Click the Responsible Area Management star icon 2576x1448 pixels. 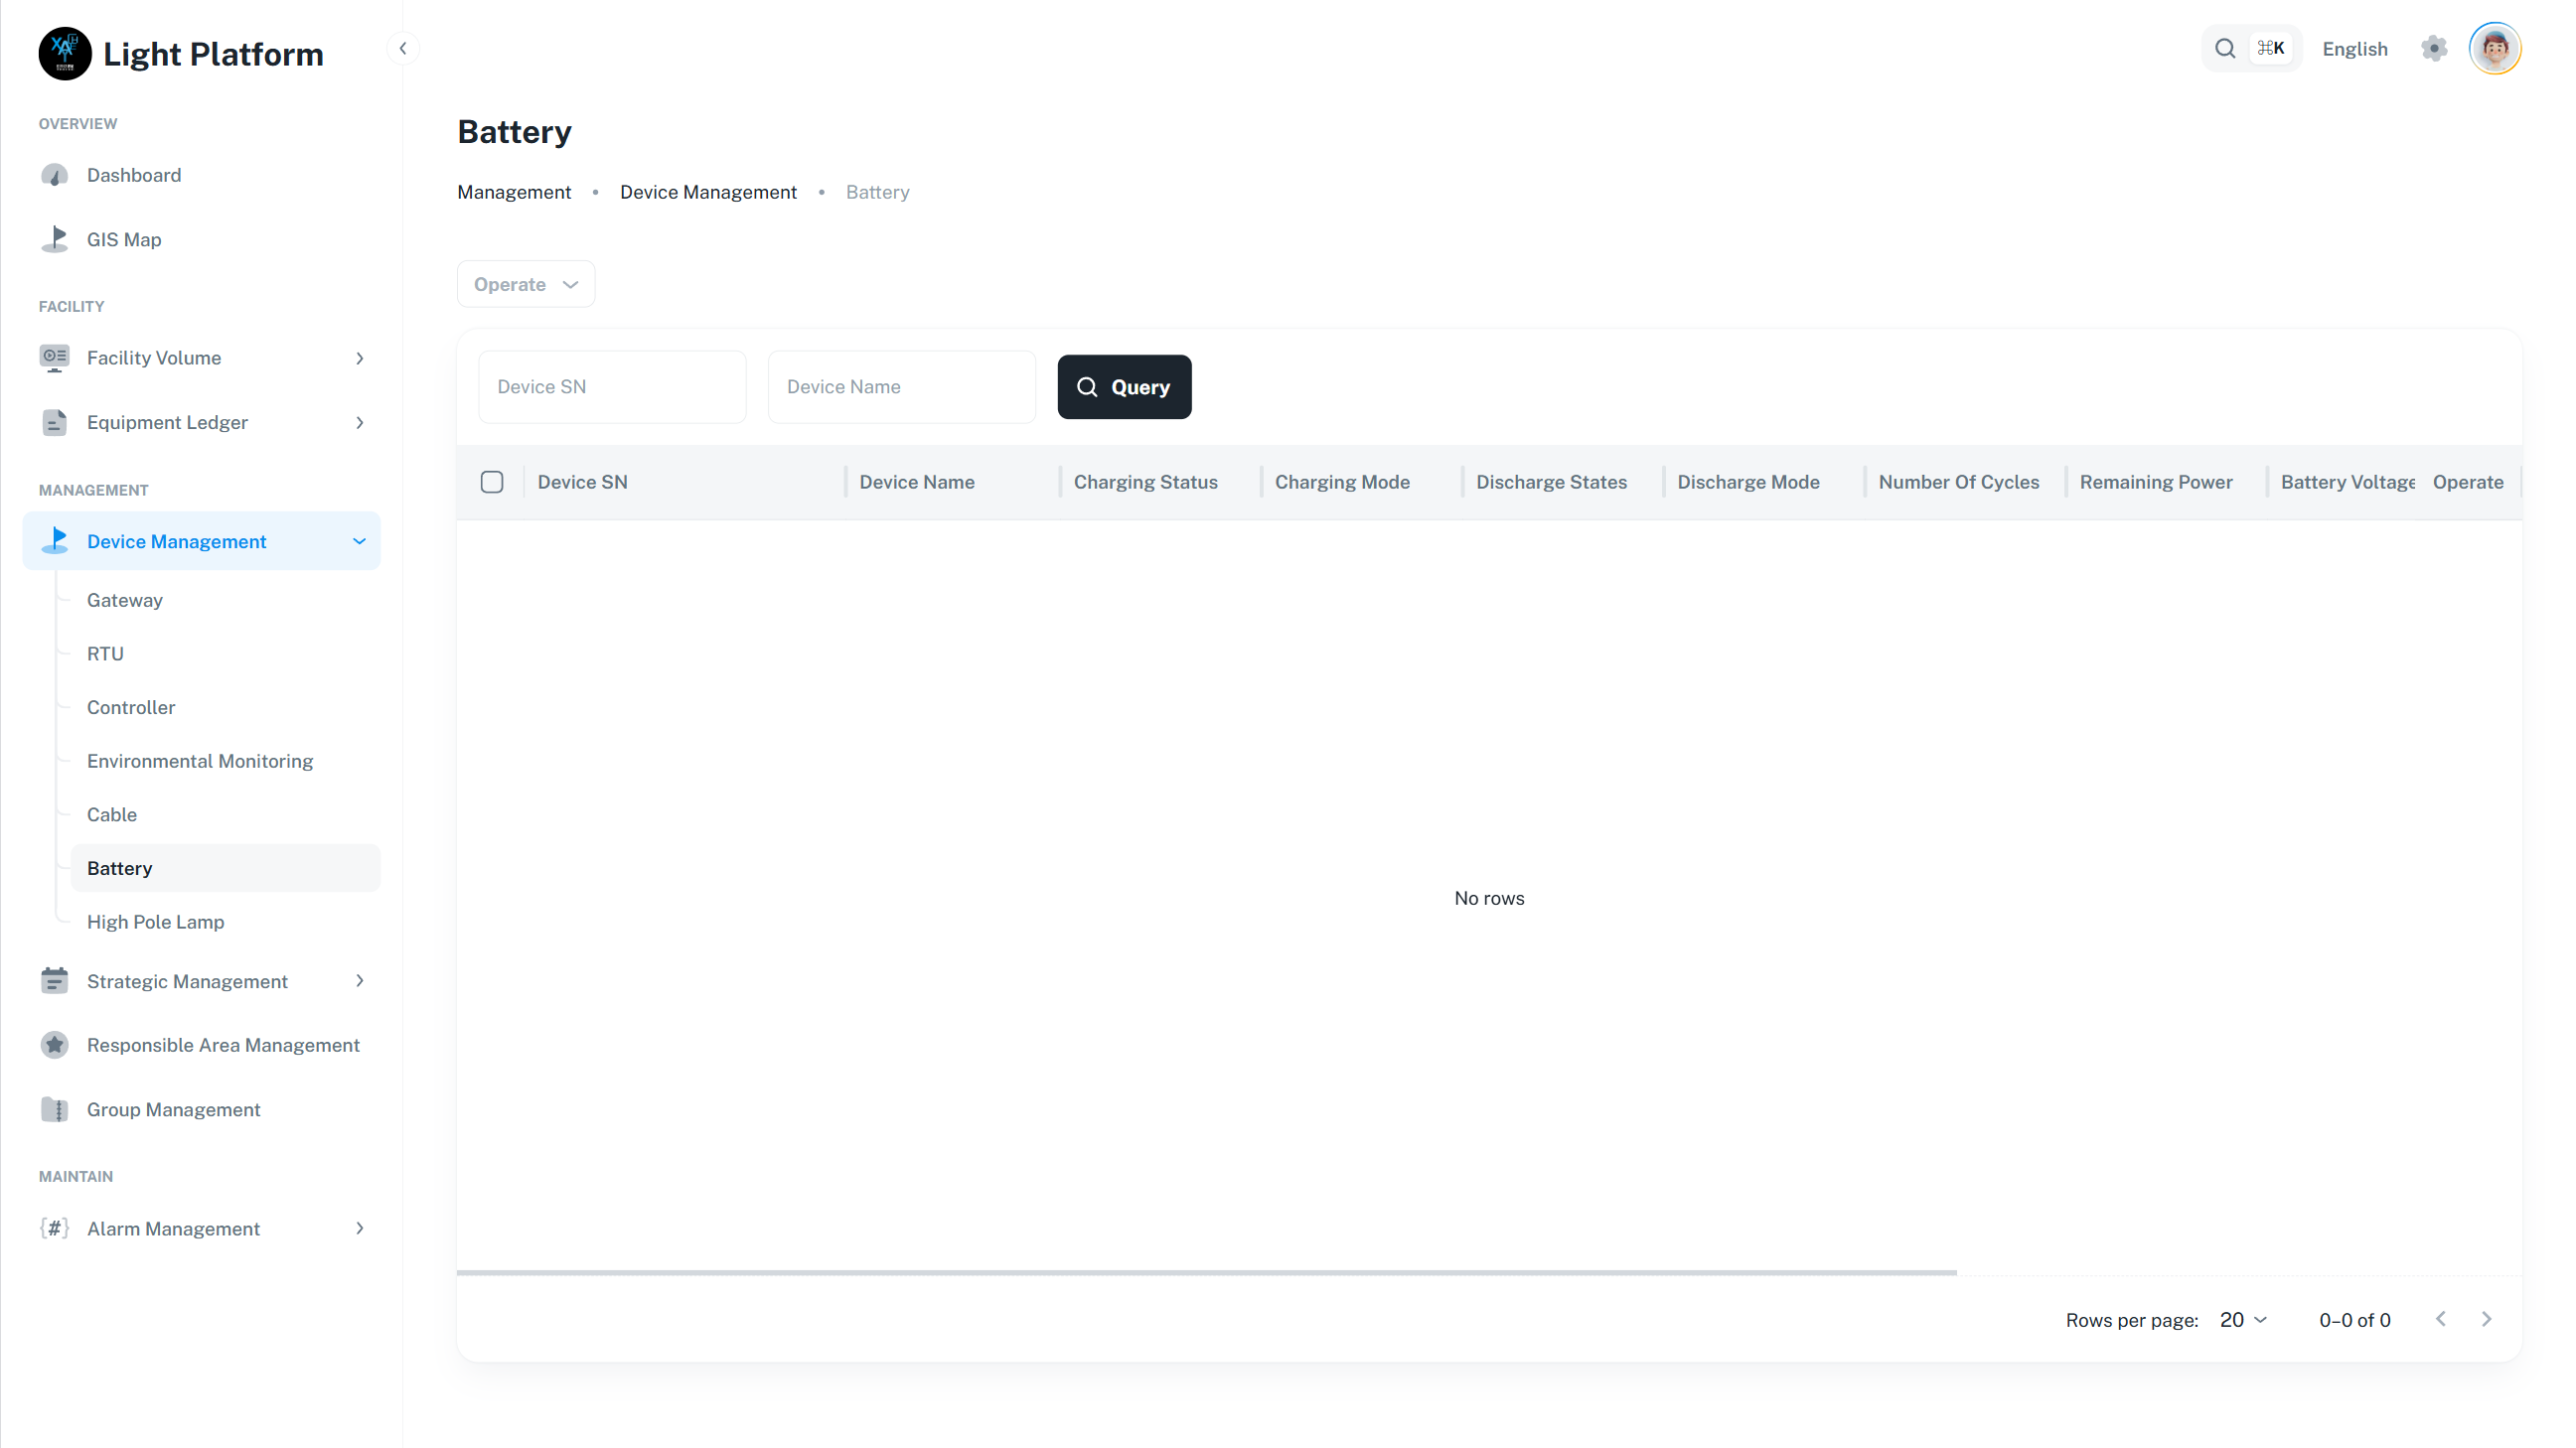pos(55,1045)
